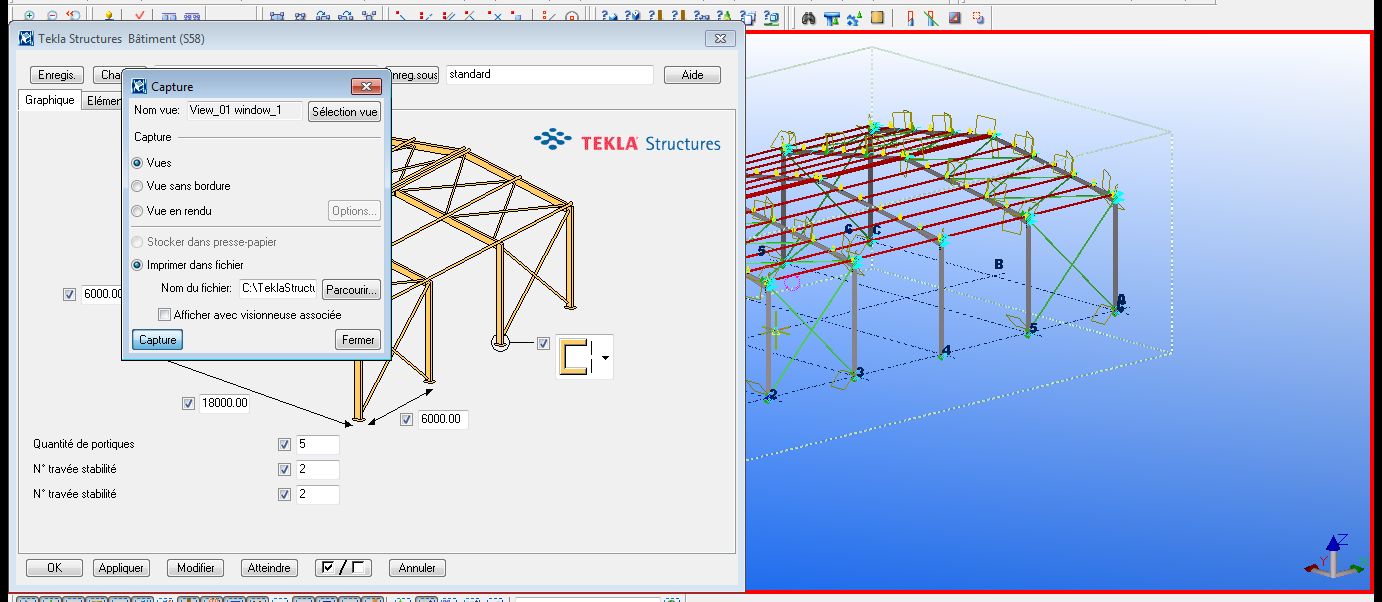
Task: Click the binoculars find icon in toolbar
Action: 808,18
